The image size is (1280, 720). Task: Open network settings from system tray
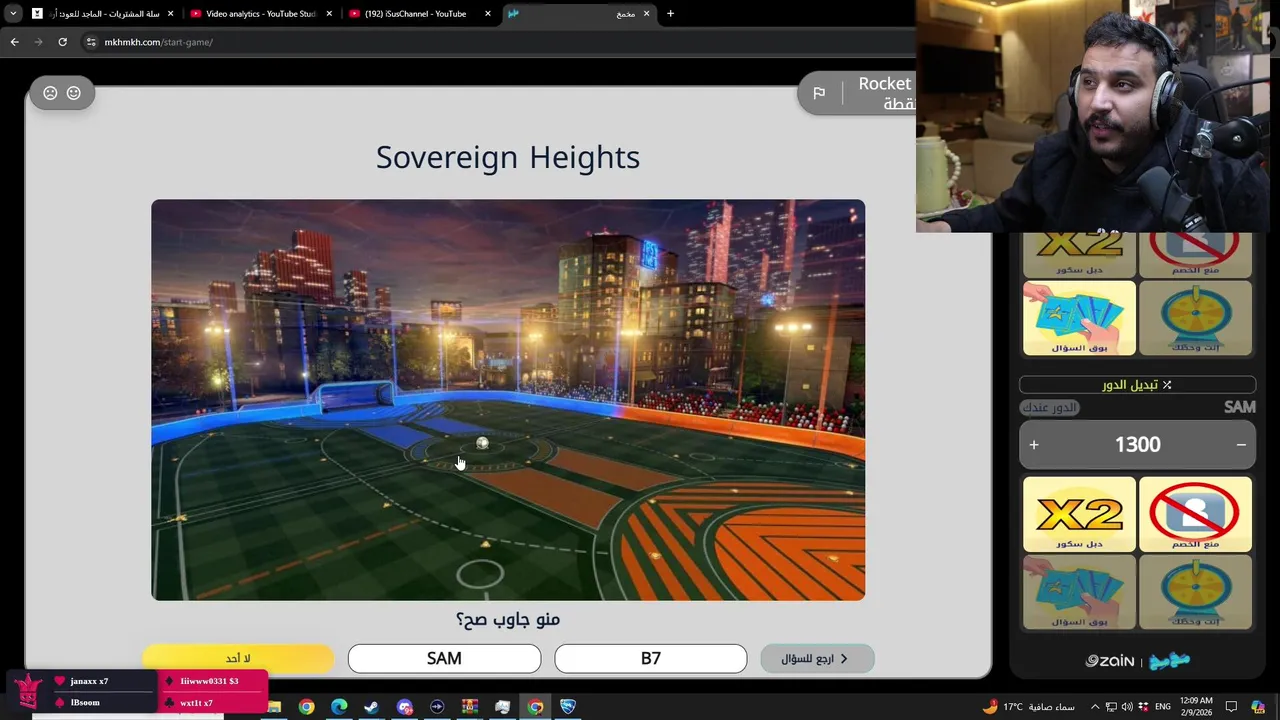coord(1111,707)
